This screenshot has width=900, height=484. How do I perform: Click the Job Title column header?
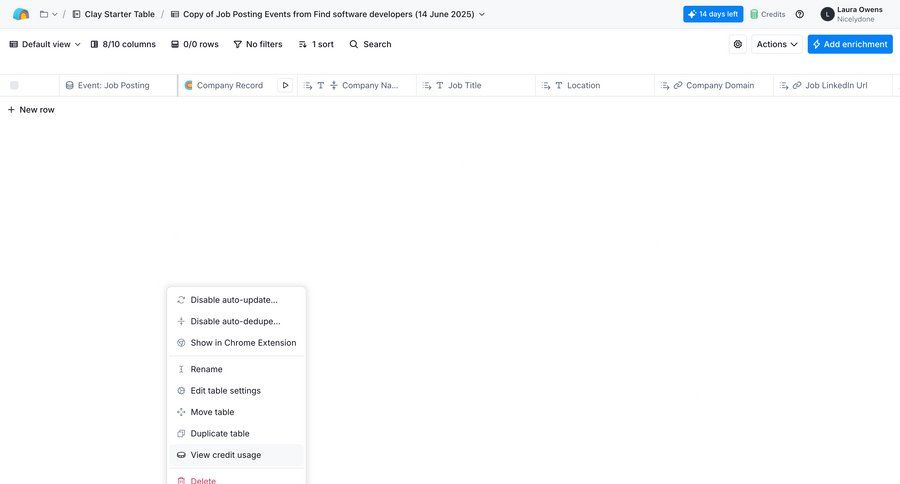pos(476,85)
